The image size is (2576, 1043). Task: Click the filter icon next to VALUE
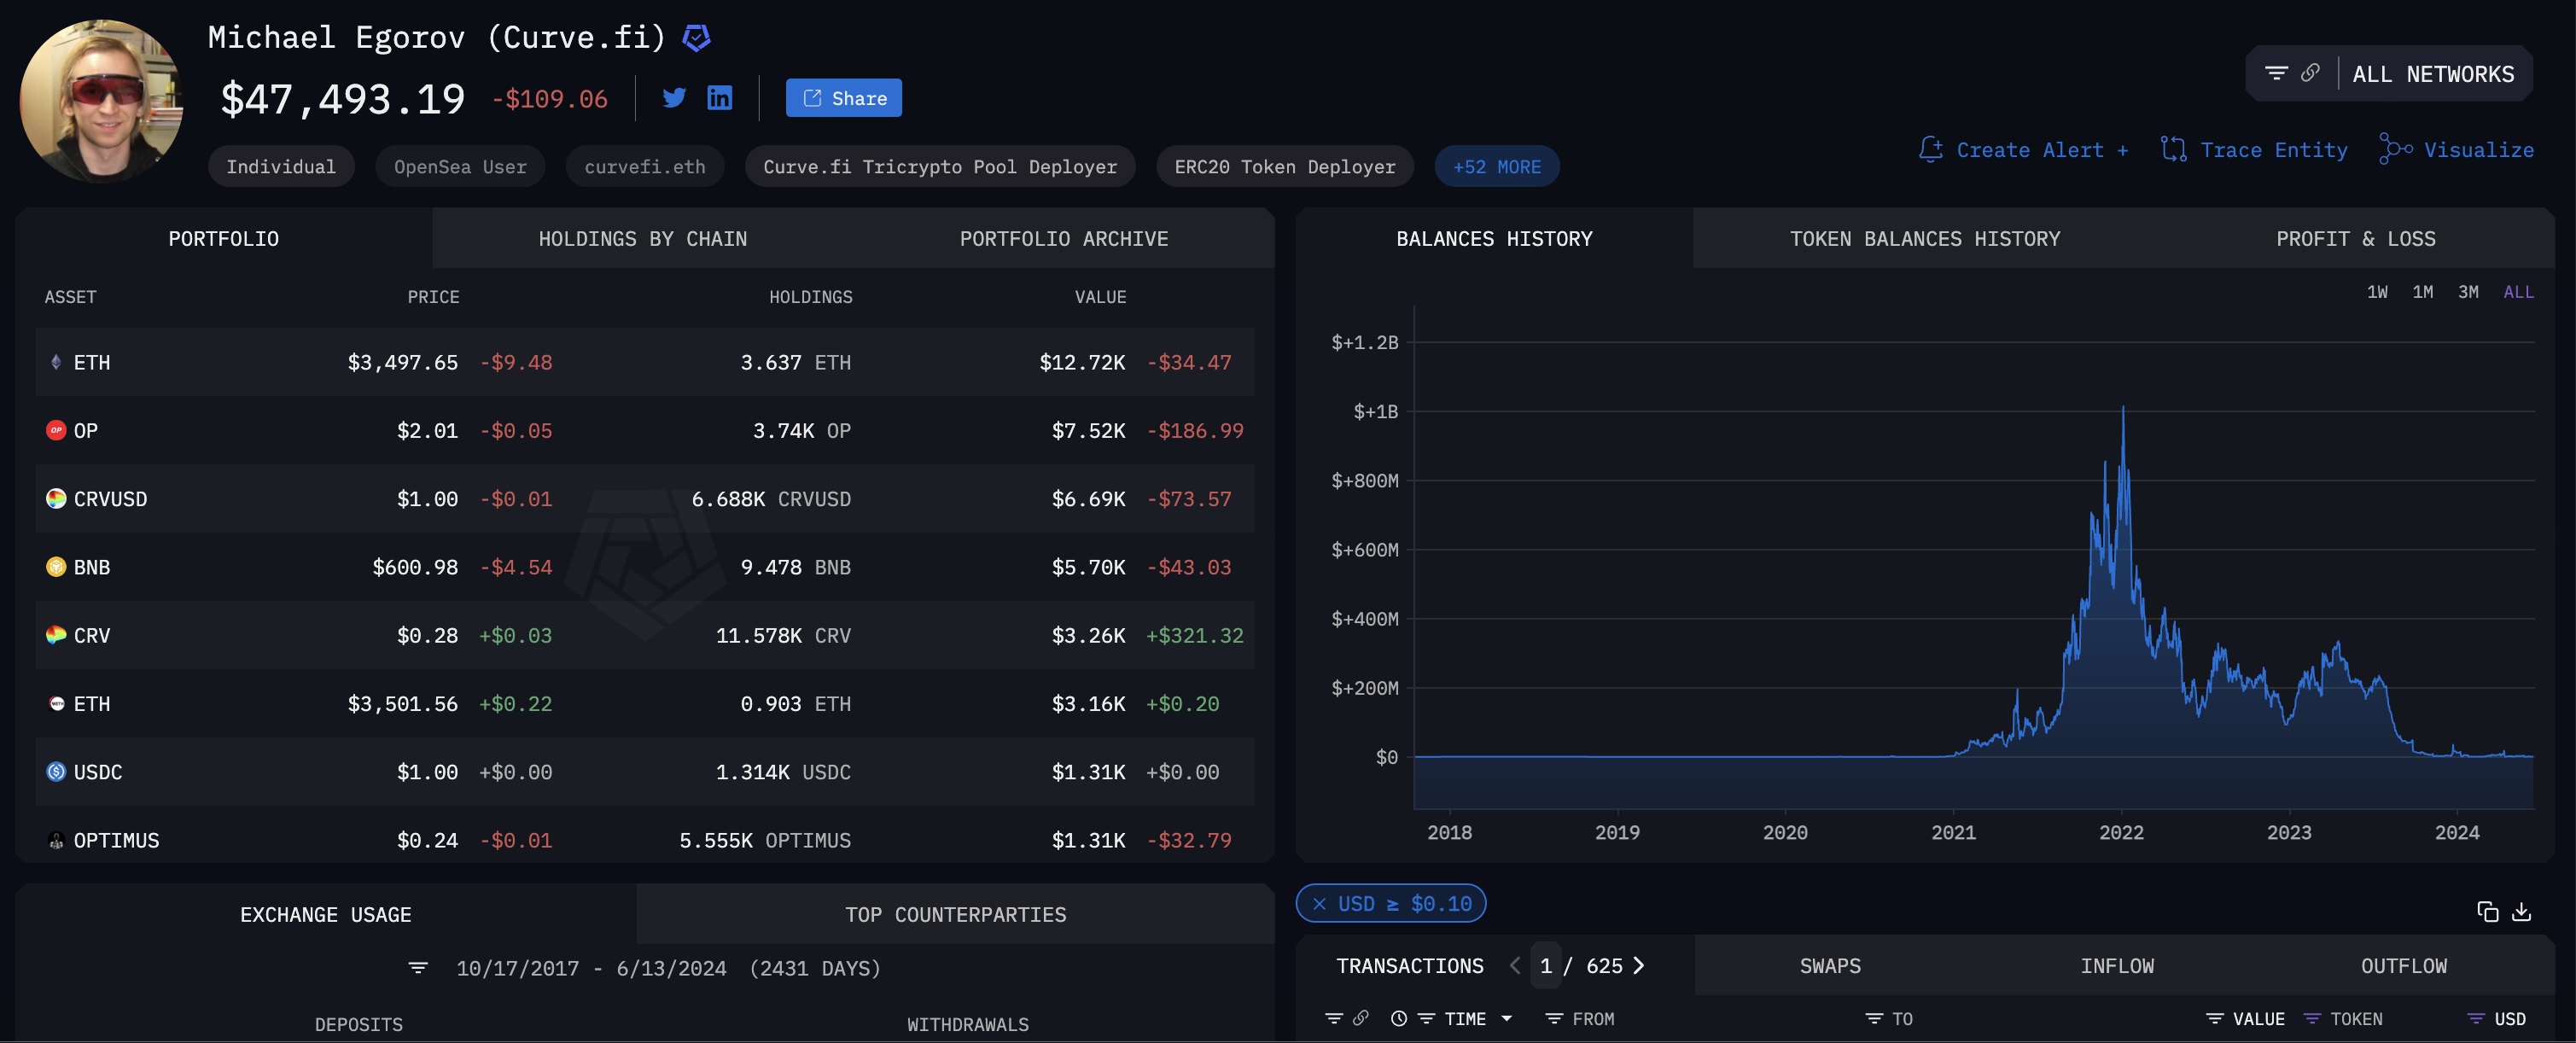(2215, 1018)
